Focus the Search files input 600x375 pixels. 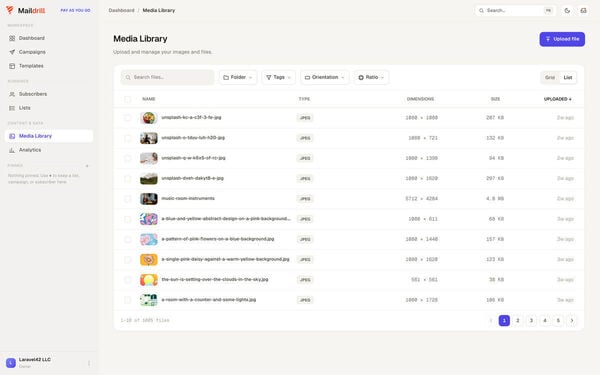[x=167, y=77]
